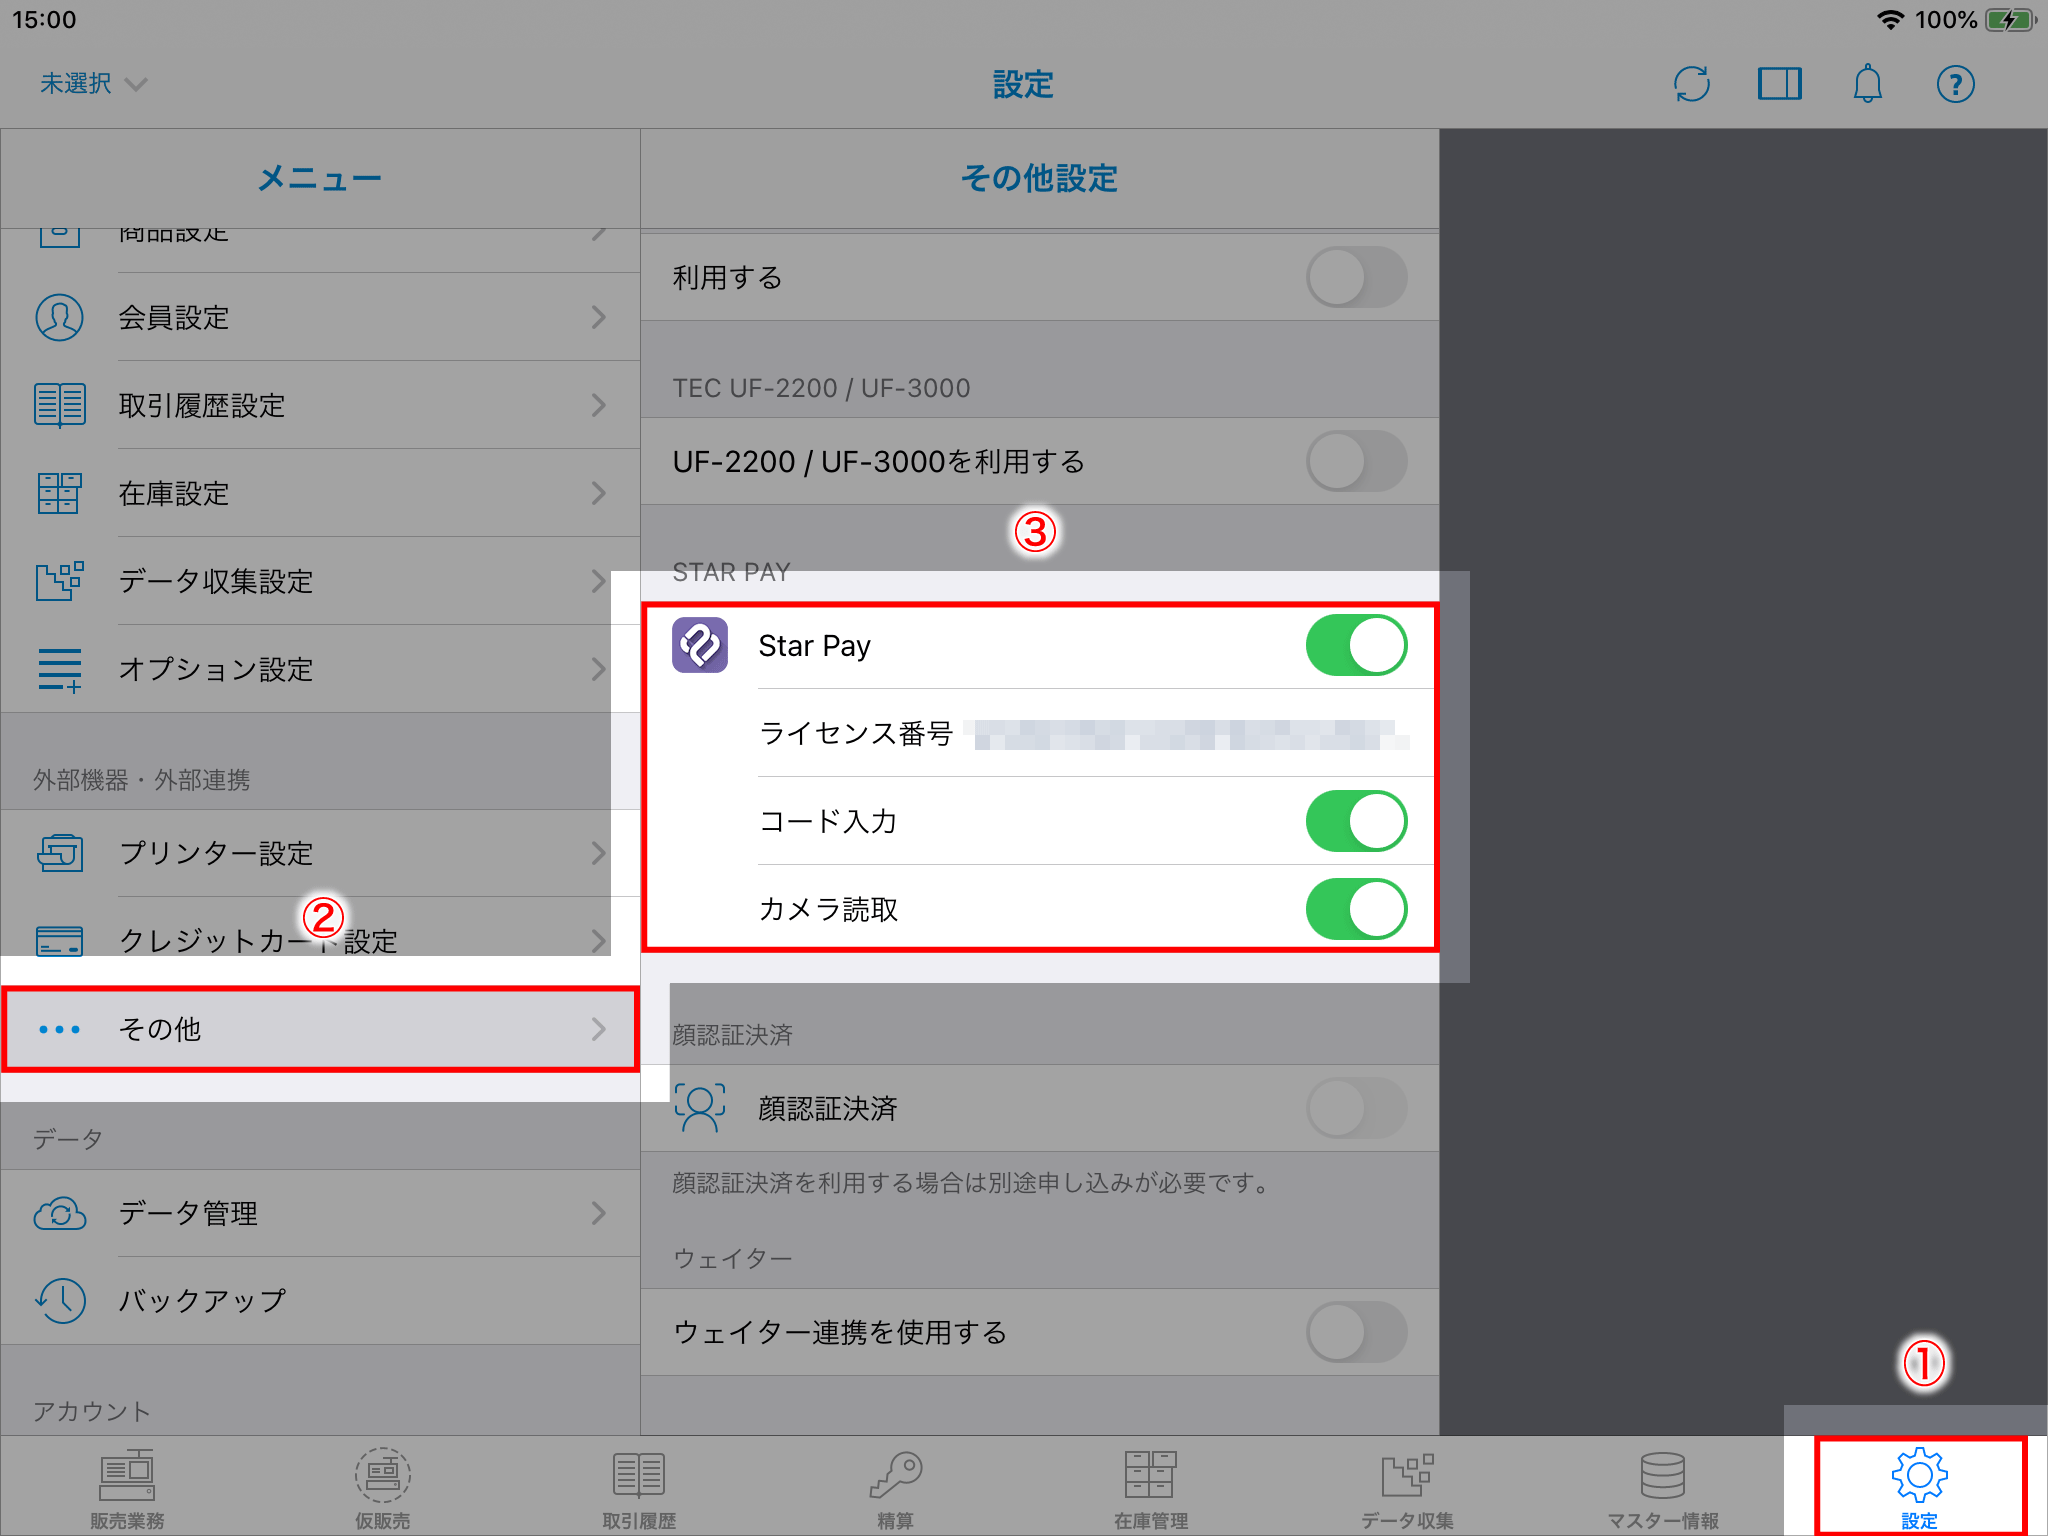Tap the sync refresh icon

coord(1691,84)
